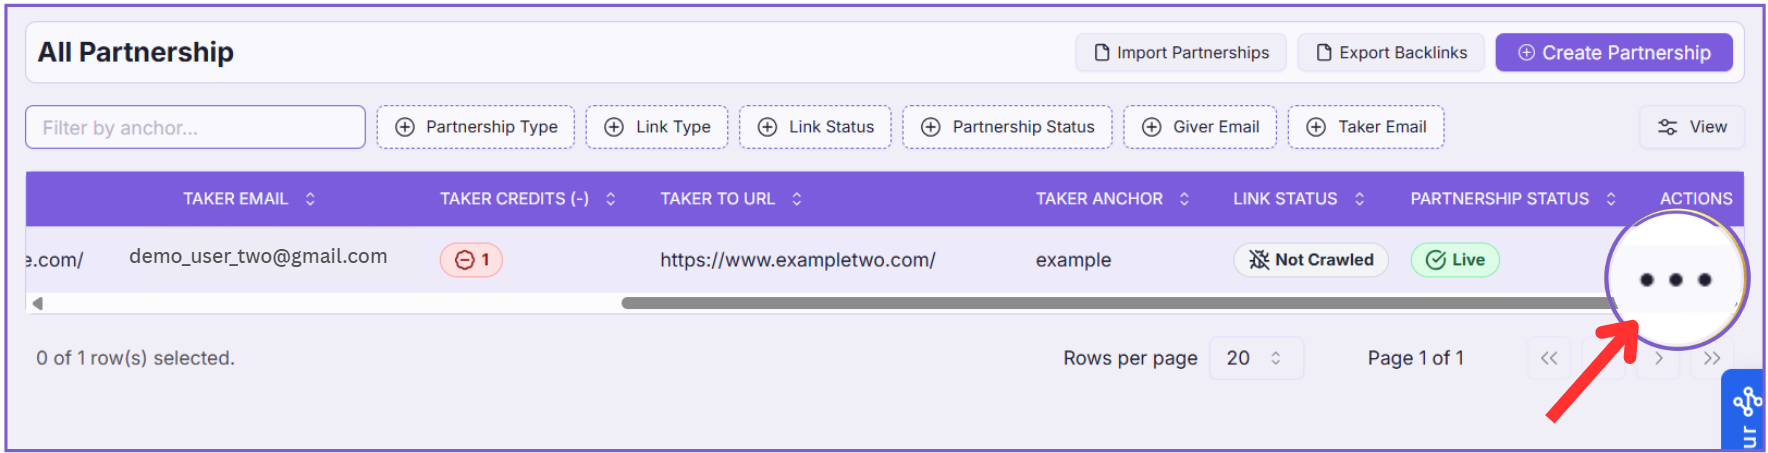Open the Link Status filter
1768x453 pixels.
(x=815, y=127)
